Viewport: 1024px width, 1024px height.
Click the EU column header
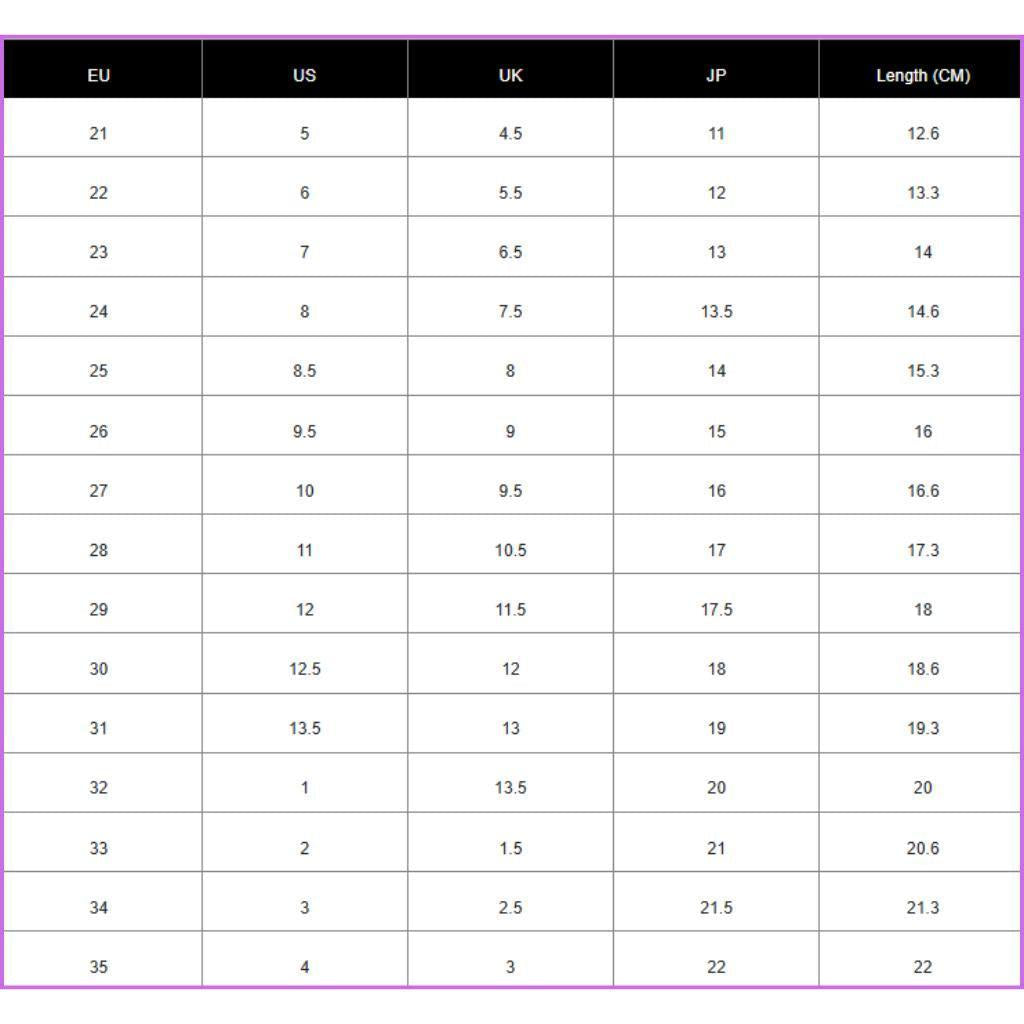click(98, 75)
